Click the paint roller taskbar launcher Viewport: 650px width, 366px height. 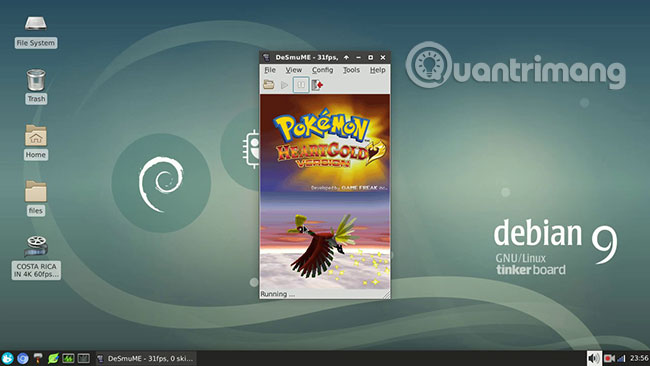[x=38, y=358]
